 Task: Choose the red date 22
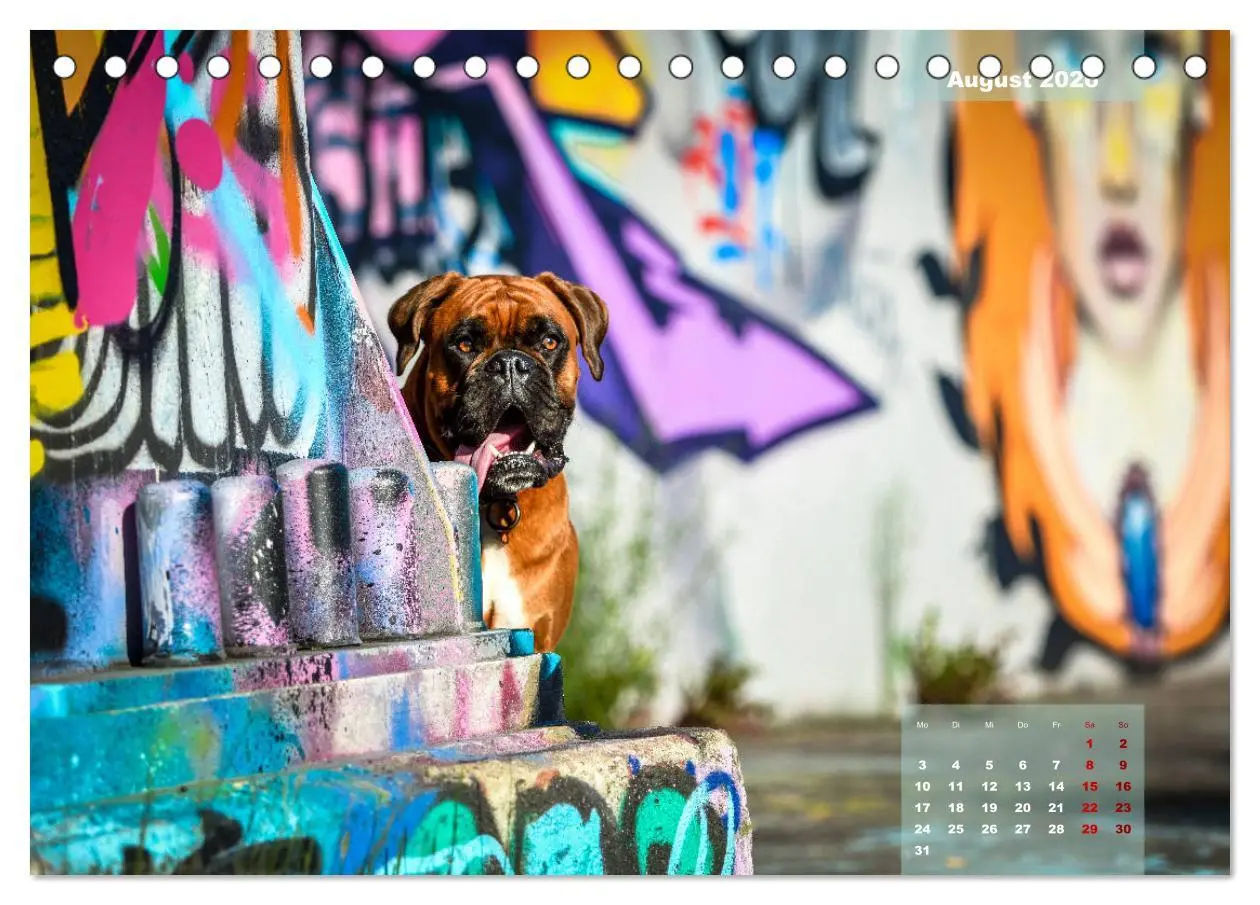tap(1089, 808)
